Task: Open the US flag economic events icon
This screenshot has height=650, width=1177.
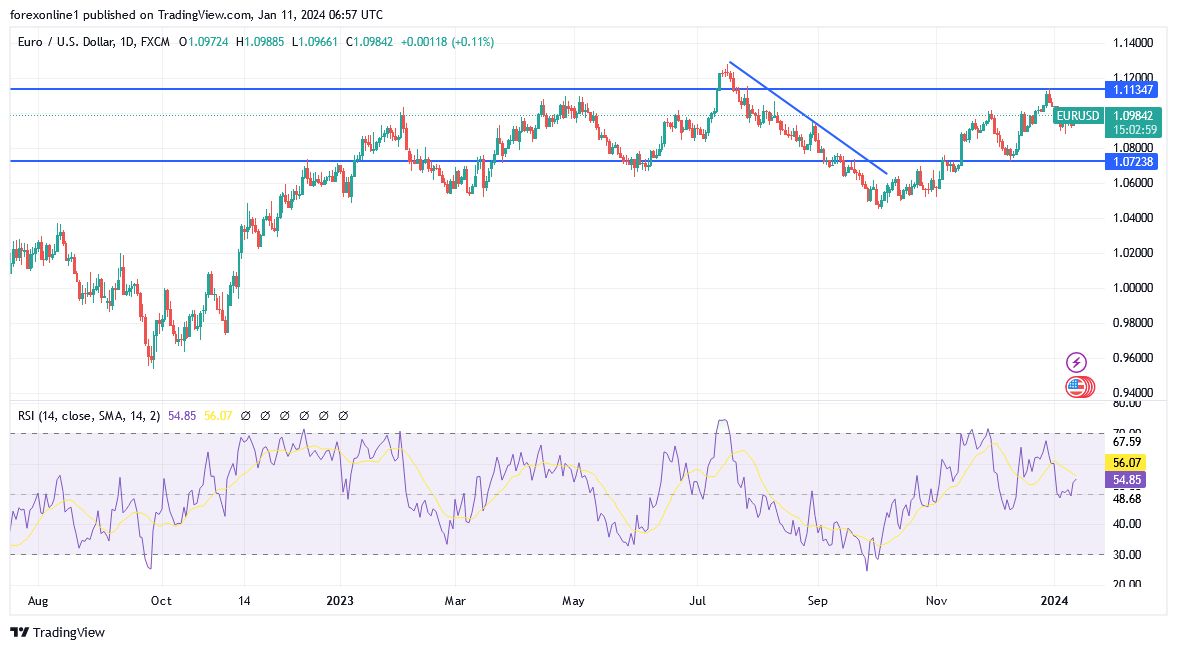Action: tap(1077, 387)
